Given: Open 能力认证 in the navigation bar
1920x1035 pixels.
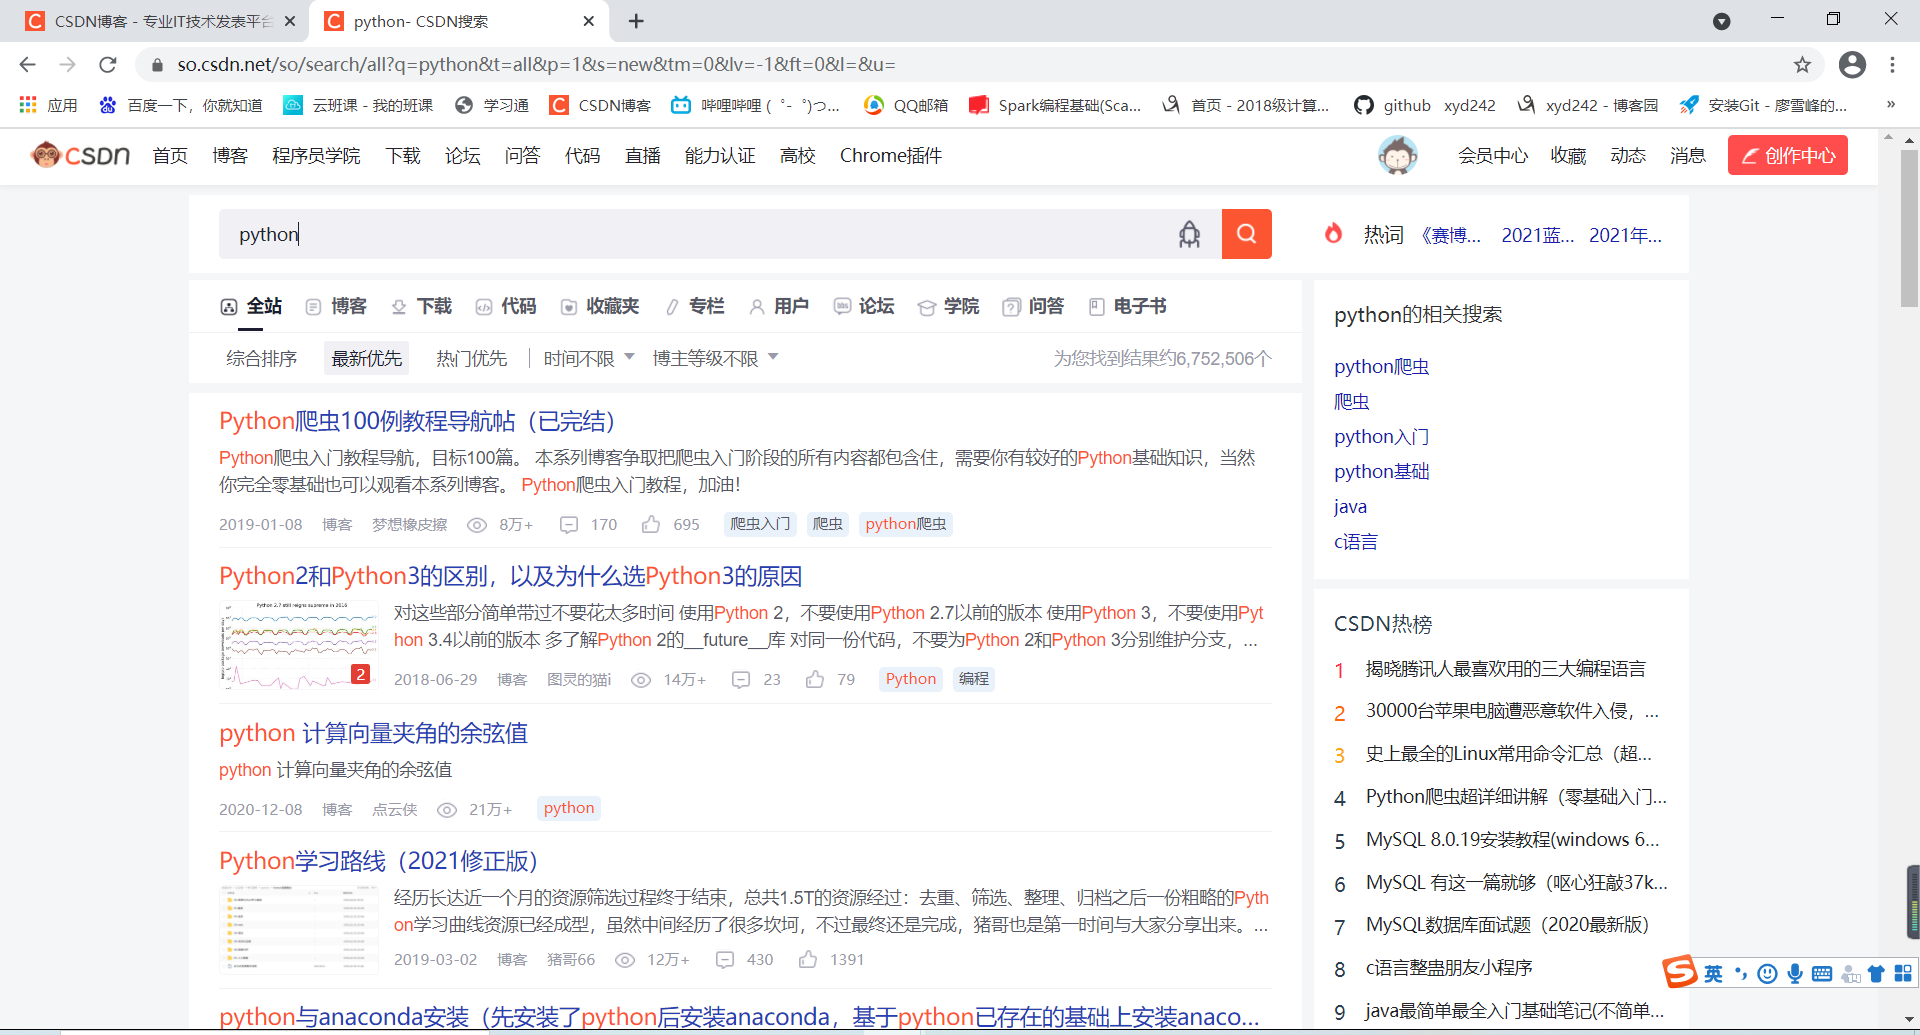Looking at the screenshot, I should click(720, 155).
